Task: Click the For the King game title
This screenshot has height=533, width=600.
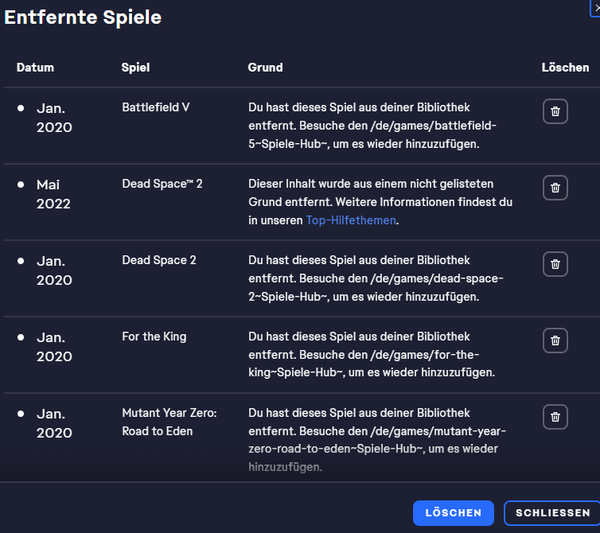Action: 154,337
